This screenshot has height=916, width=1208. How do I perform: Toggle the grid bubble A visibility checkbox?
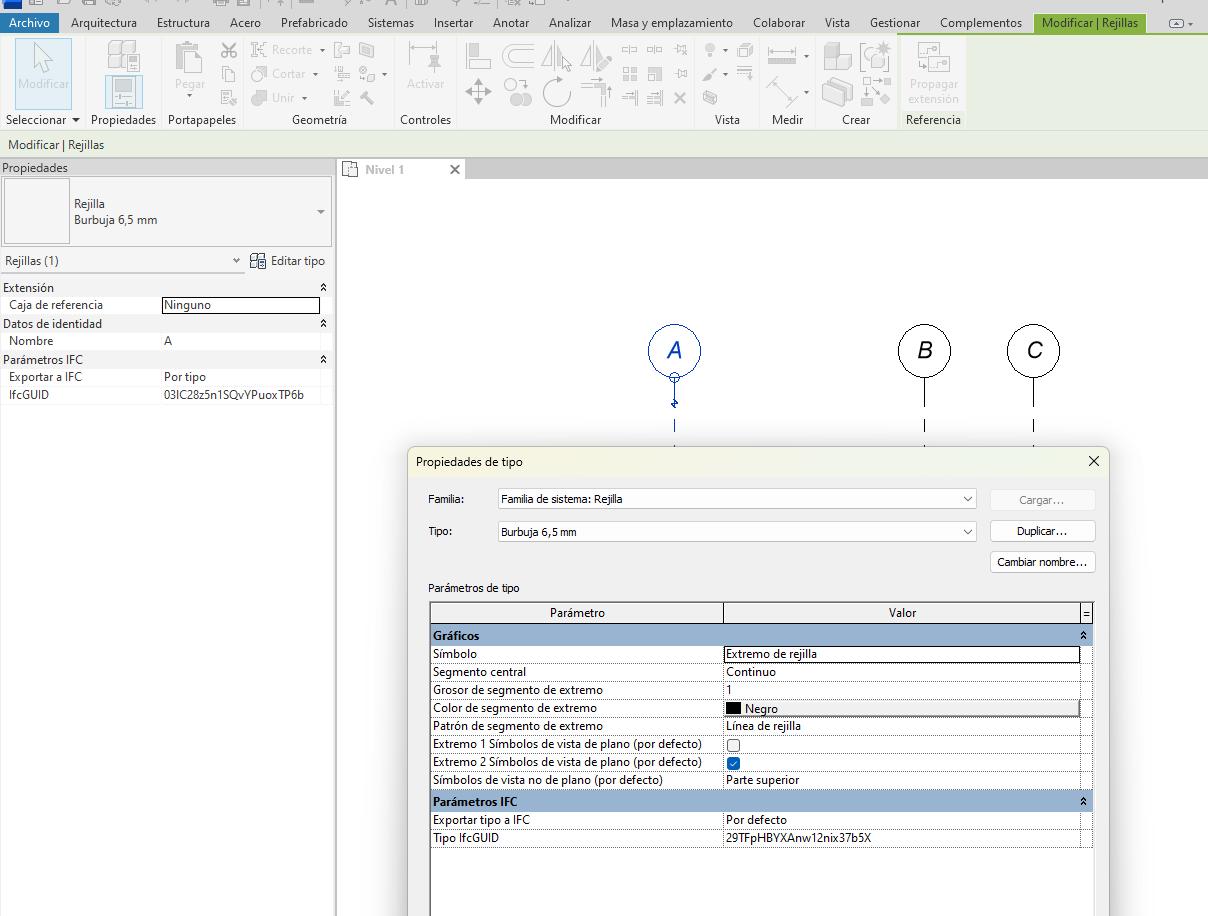674,378
